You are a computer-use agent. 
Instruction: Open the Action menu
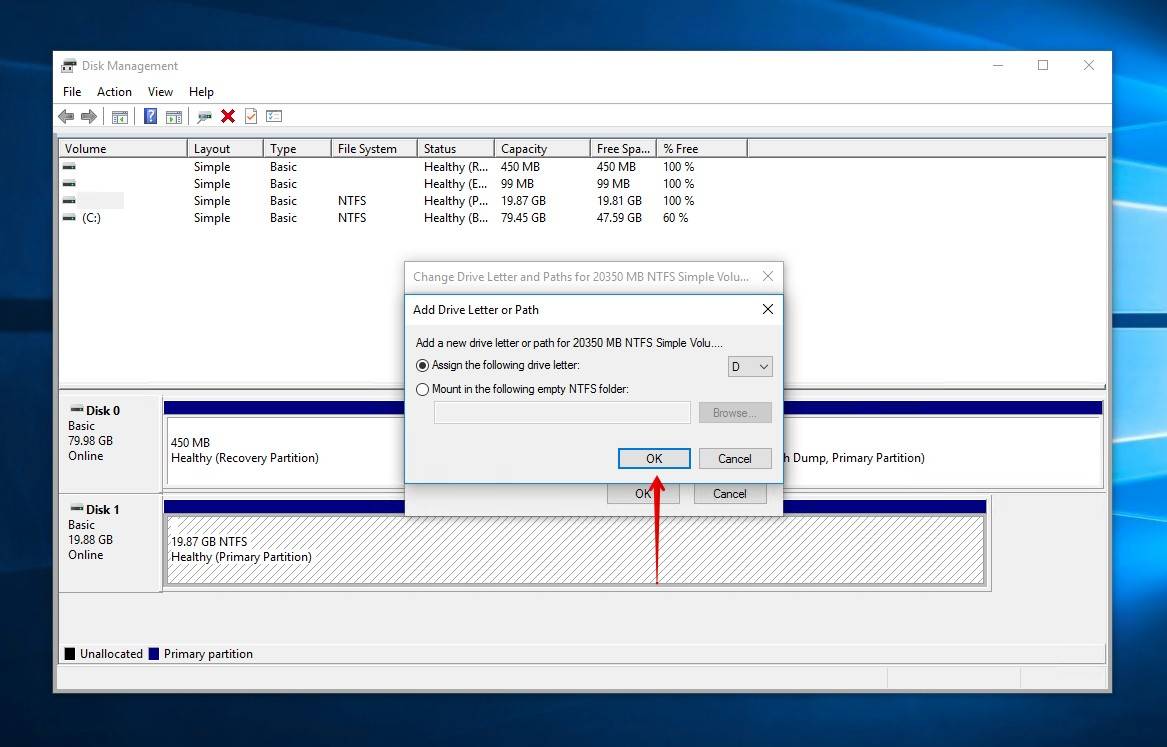point(114,91)
